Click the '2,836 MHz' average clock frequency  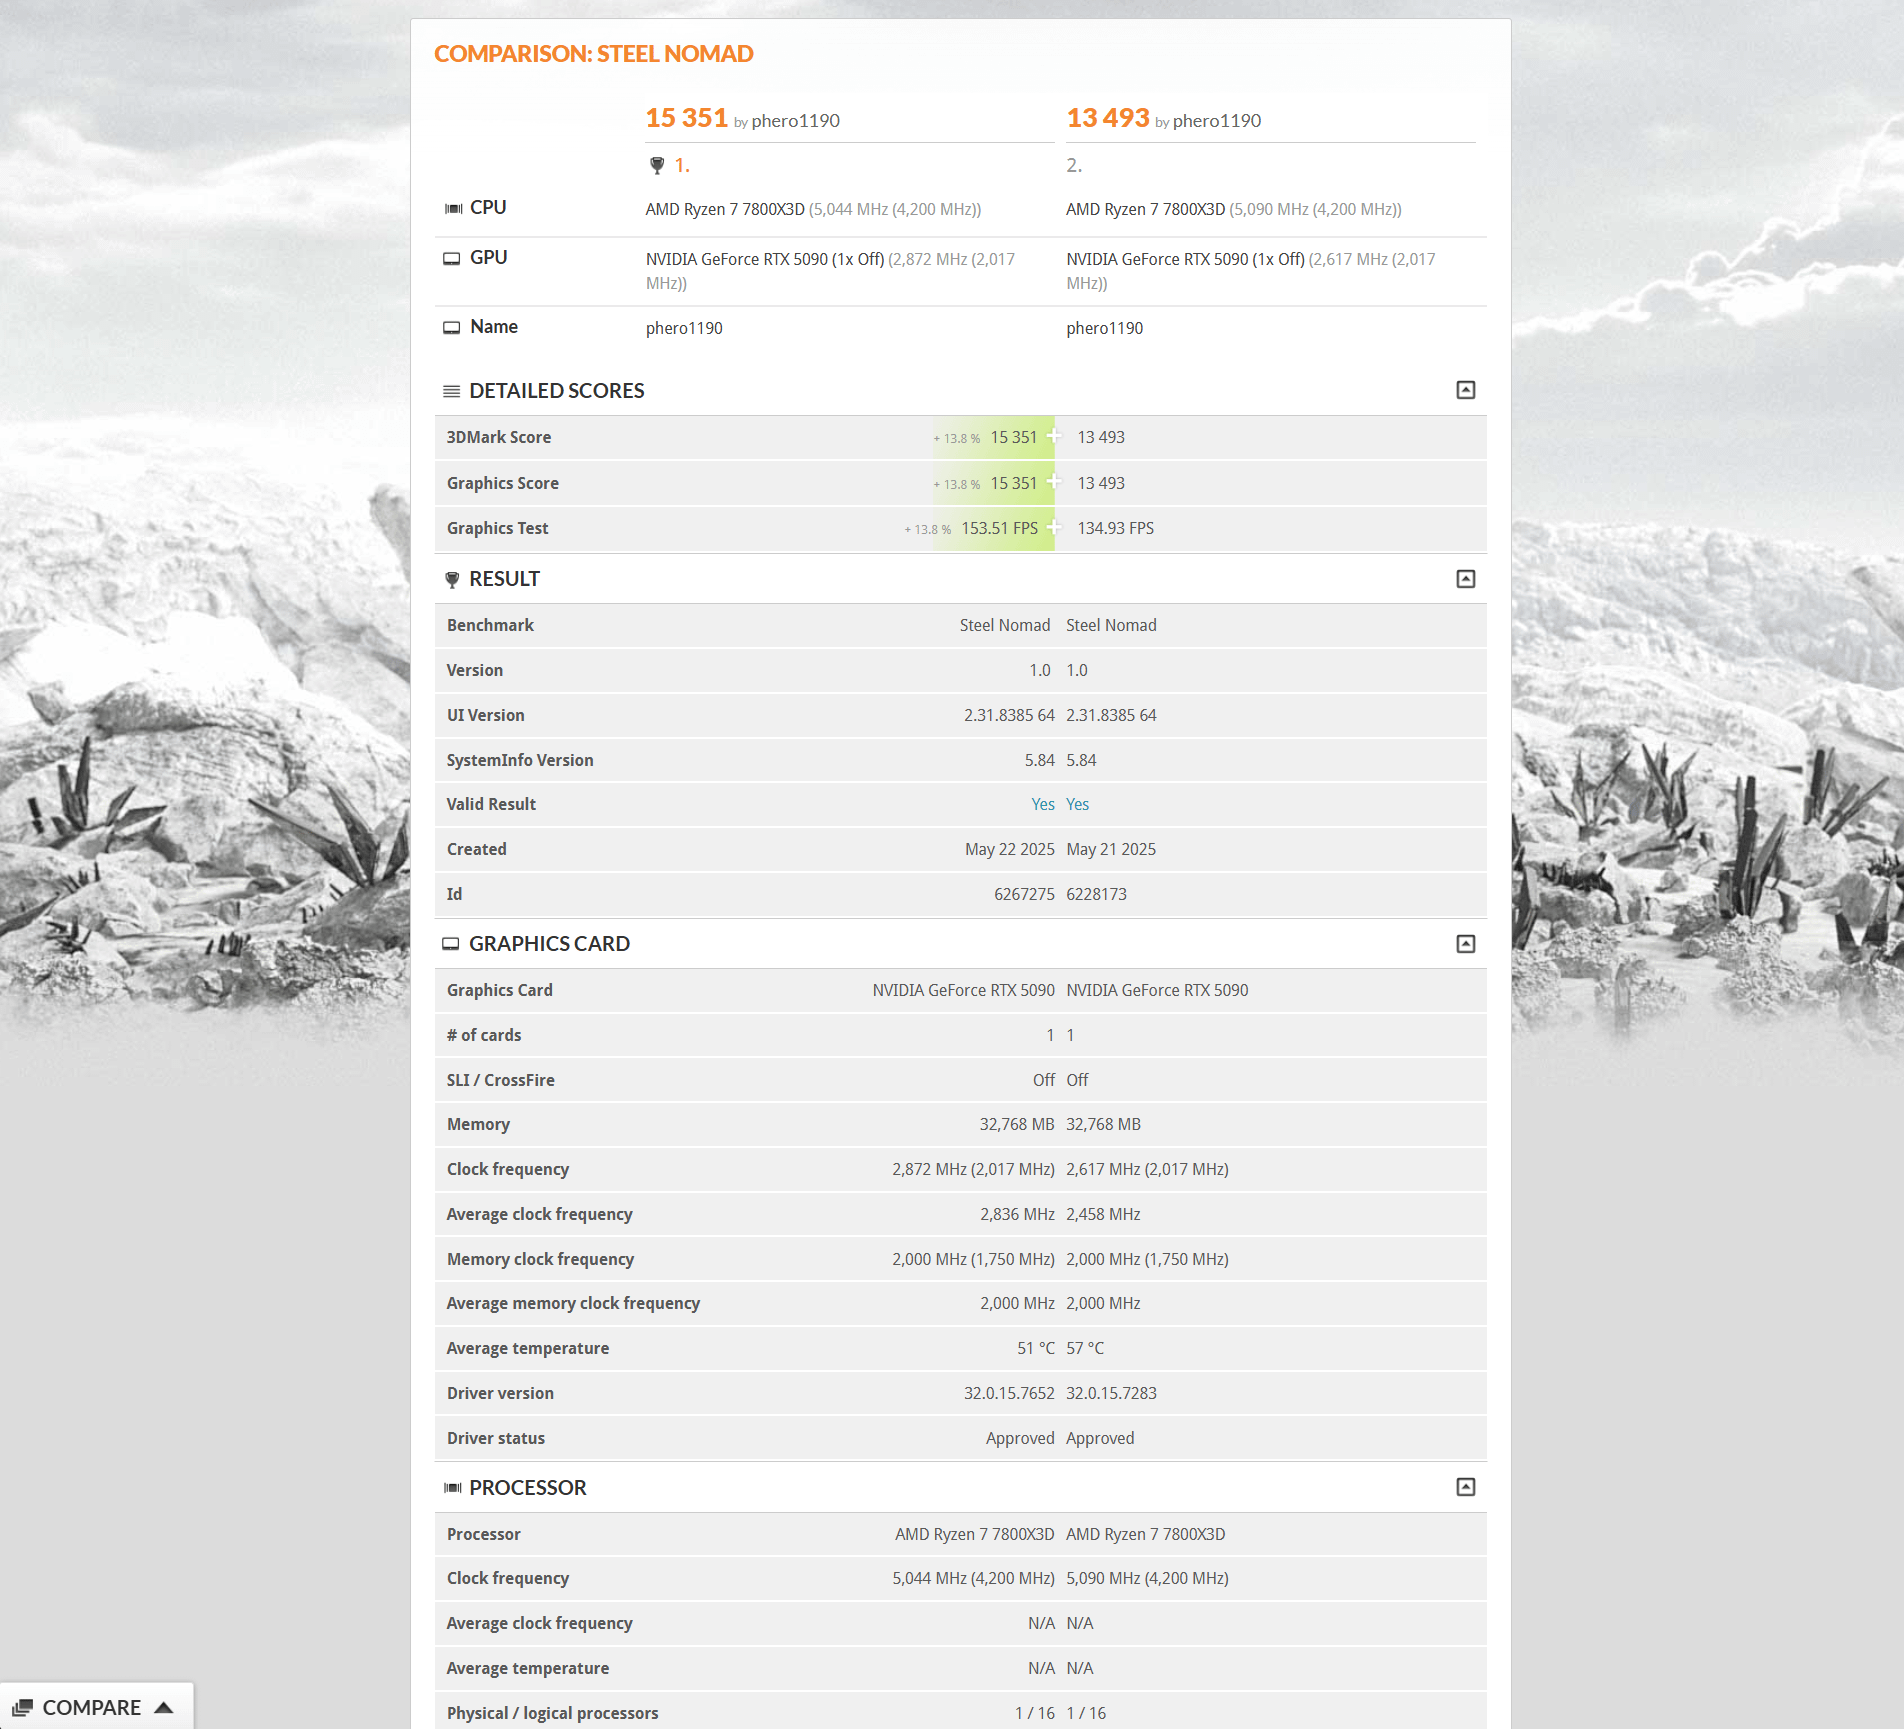[x=1017, y=1214]
